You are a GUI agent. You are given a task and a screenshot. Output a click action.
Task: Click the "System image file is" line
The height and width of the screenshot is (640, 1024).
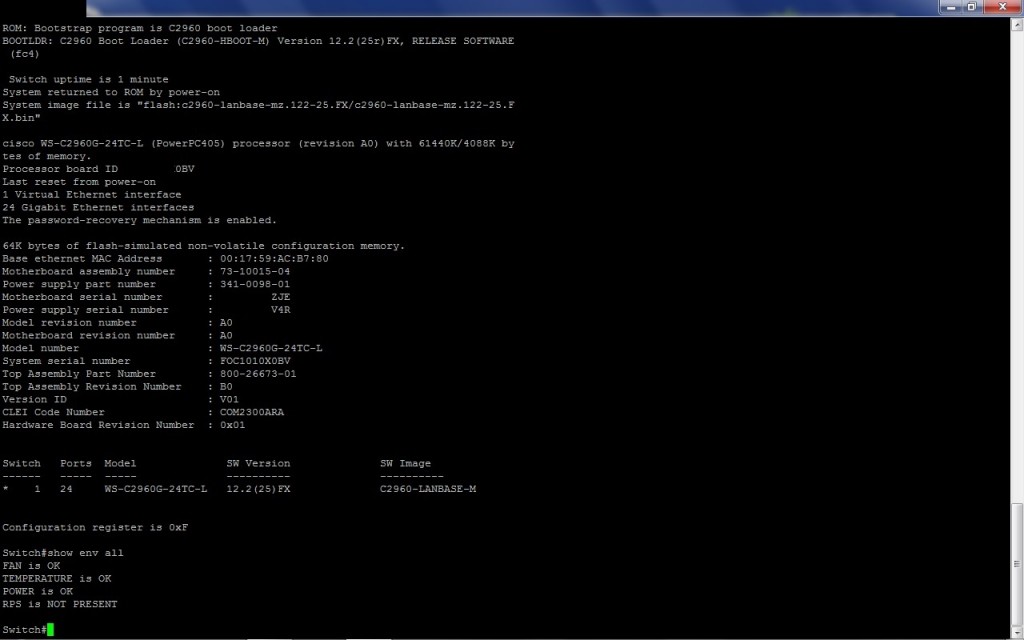(258, 105)
